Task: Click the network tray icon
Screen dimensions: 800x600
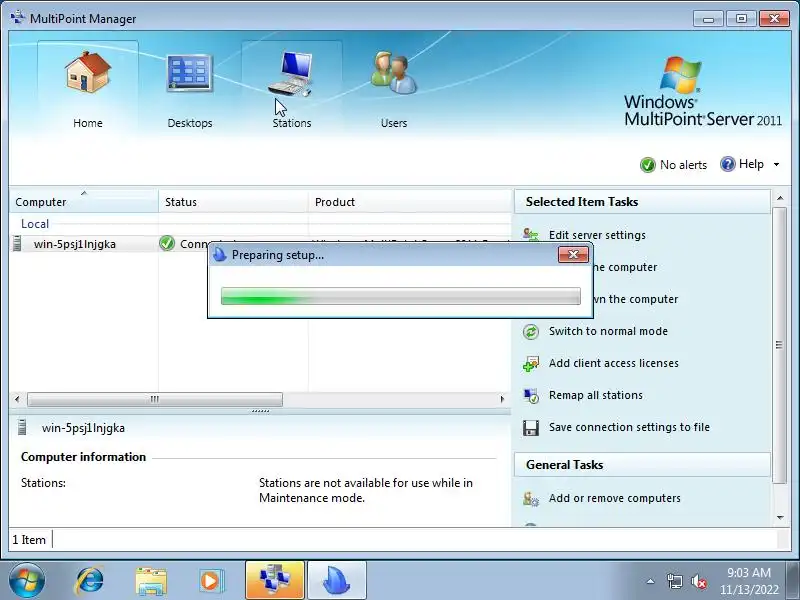Action: [674, 581]
